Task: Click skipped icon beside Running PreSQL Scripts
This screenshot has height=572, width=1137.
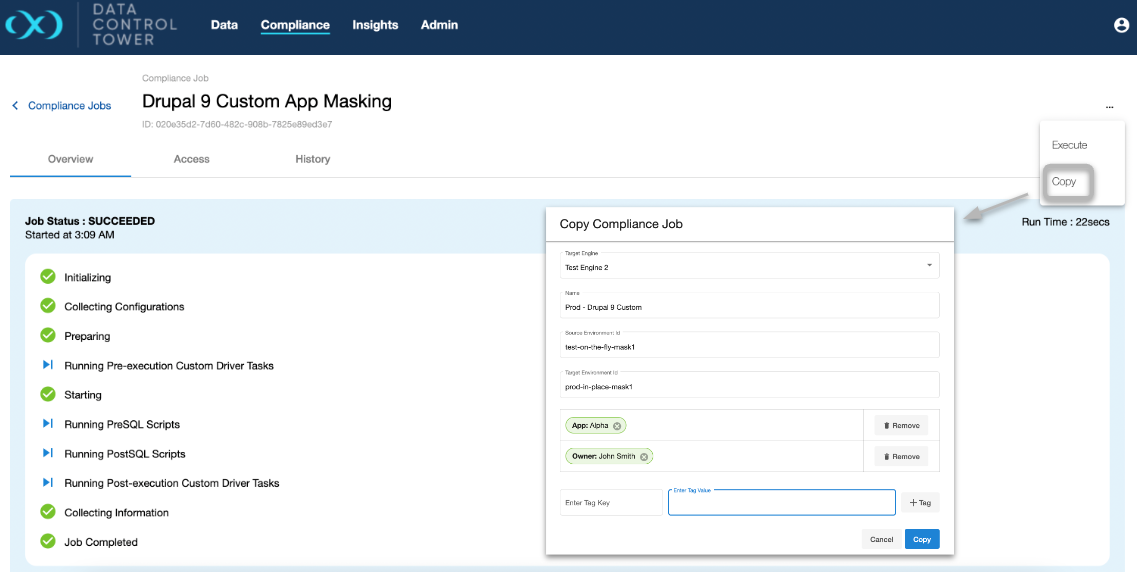Action: [47, 424]
